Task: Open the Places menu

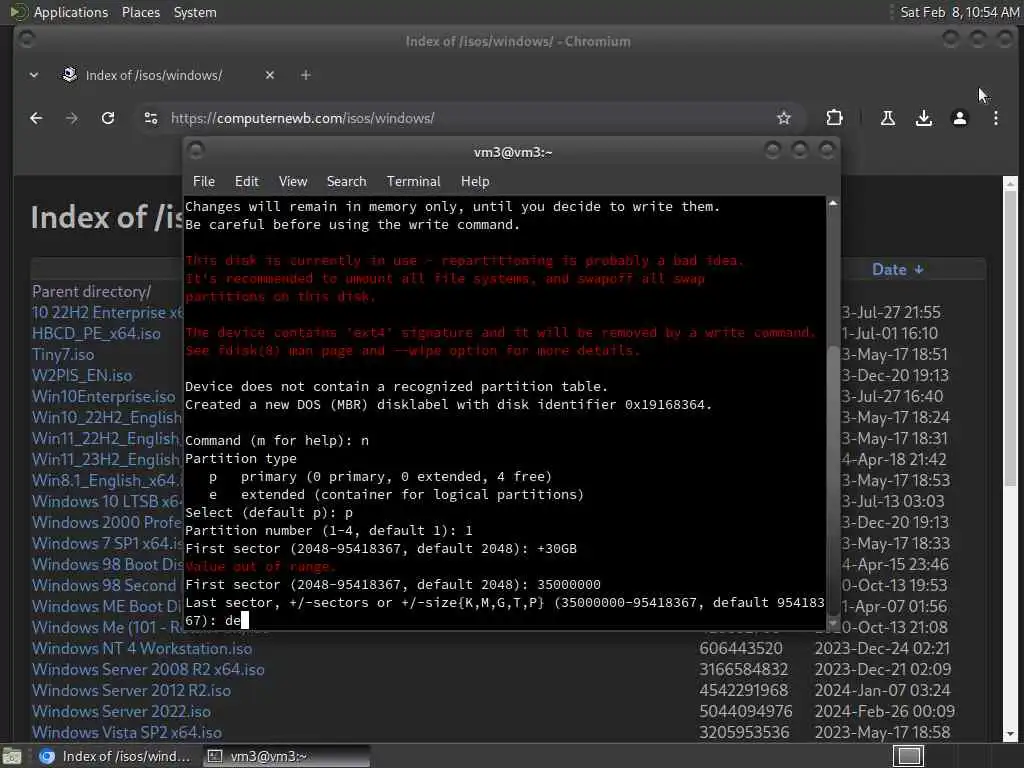Action: click(141, 12)
